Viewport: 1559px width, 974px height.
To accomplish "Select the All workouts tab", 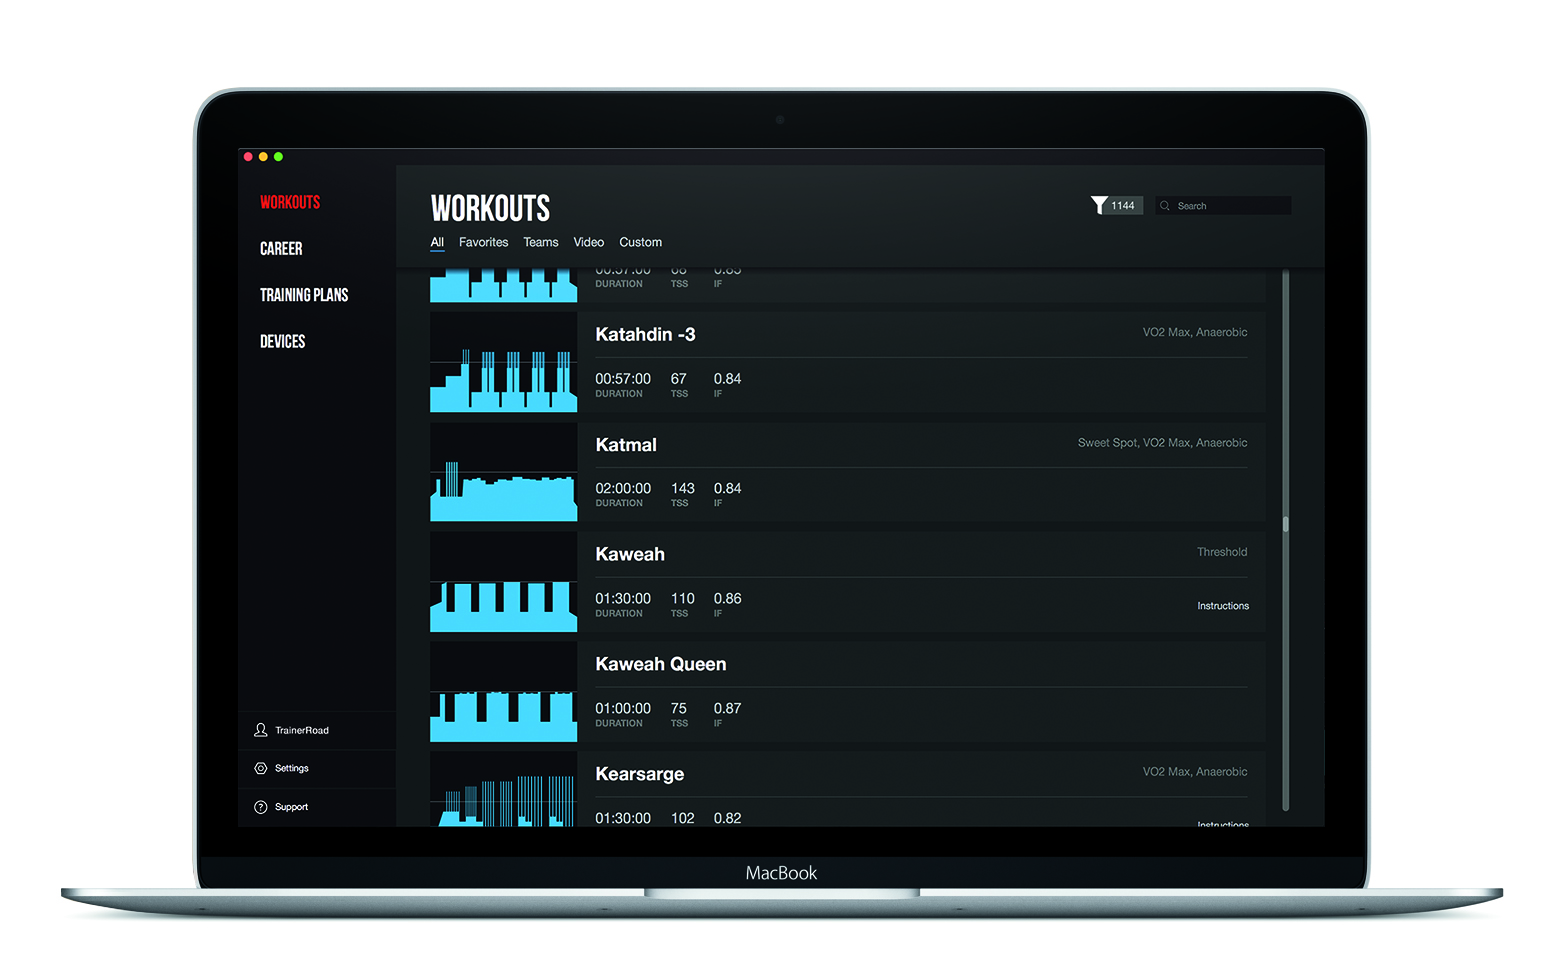I will pos(437,242).
